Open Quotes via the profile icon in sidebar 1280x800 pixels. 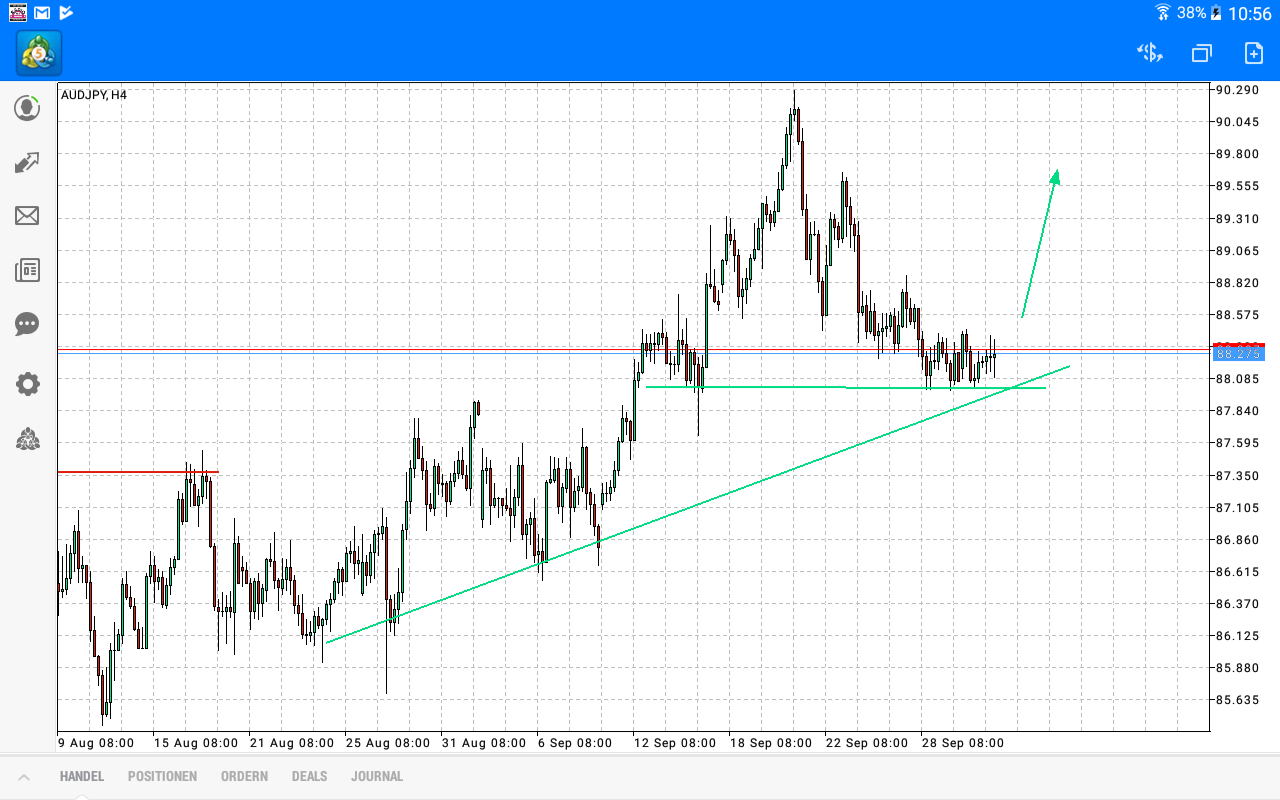click(27, 107)
